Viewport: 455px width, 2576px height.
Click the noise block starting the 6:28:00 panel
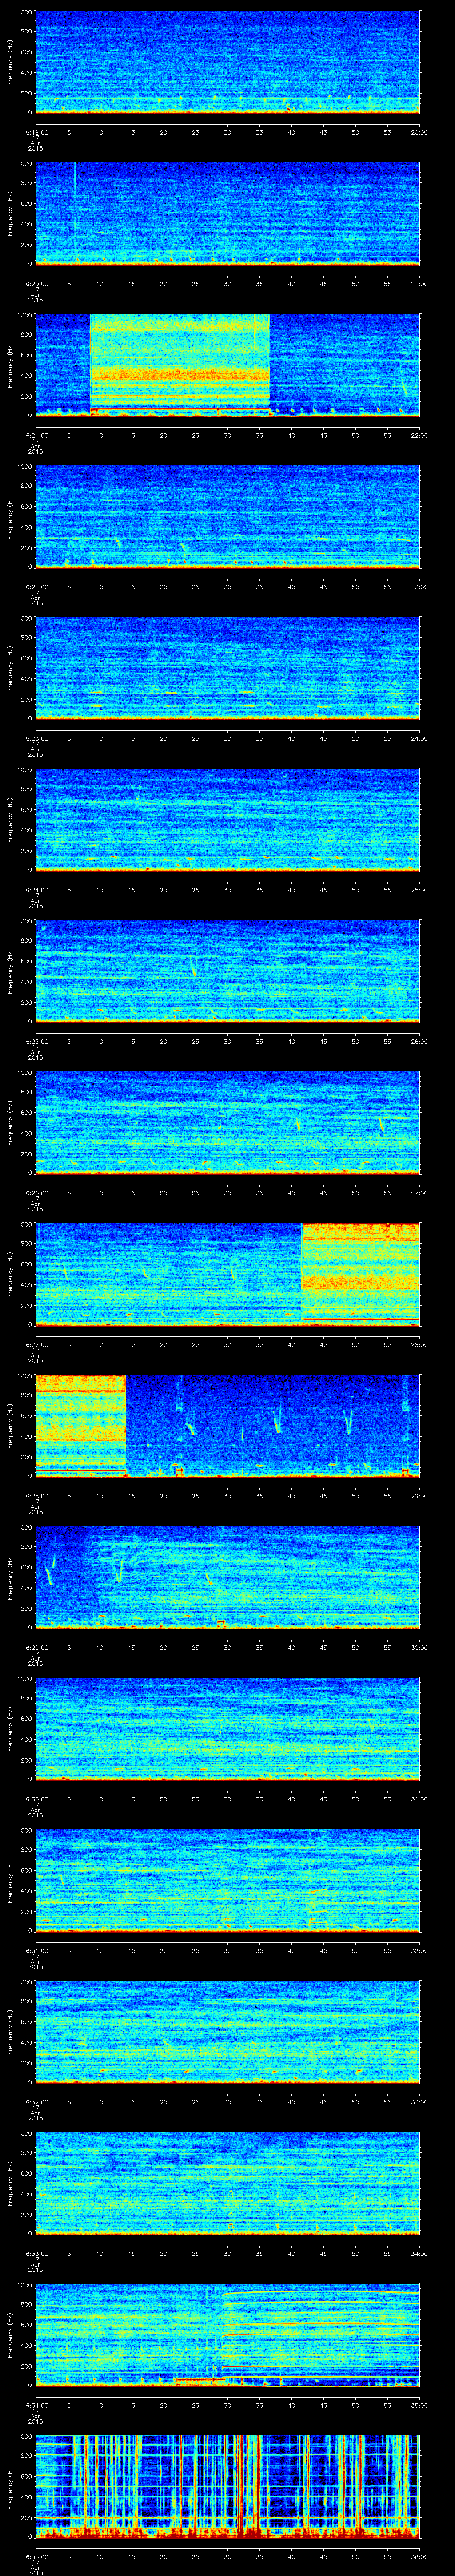click(x=80, y=1426)
